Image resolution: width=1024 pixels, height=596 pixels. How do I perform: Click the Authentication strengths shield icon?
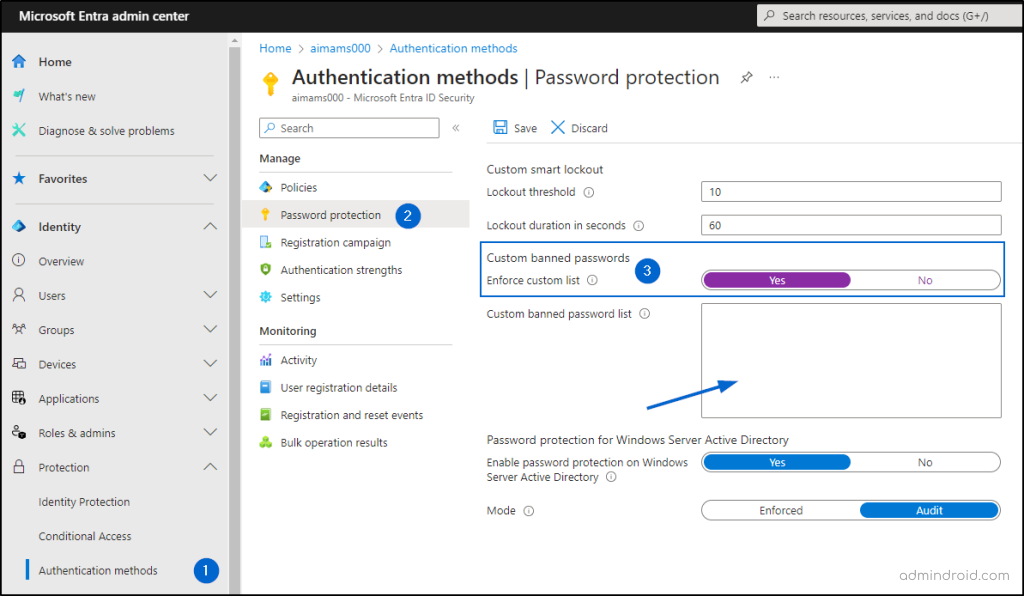click(x=266, y=270)
